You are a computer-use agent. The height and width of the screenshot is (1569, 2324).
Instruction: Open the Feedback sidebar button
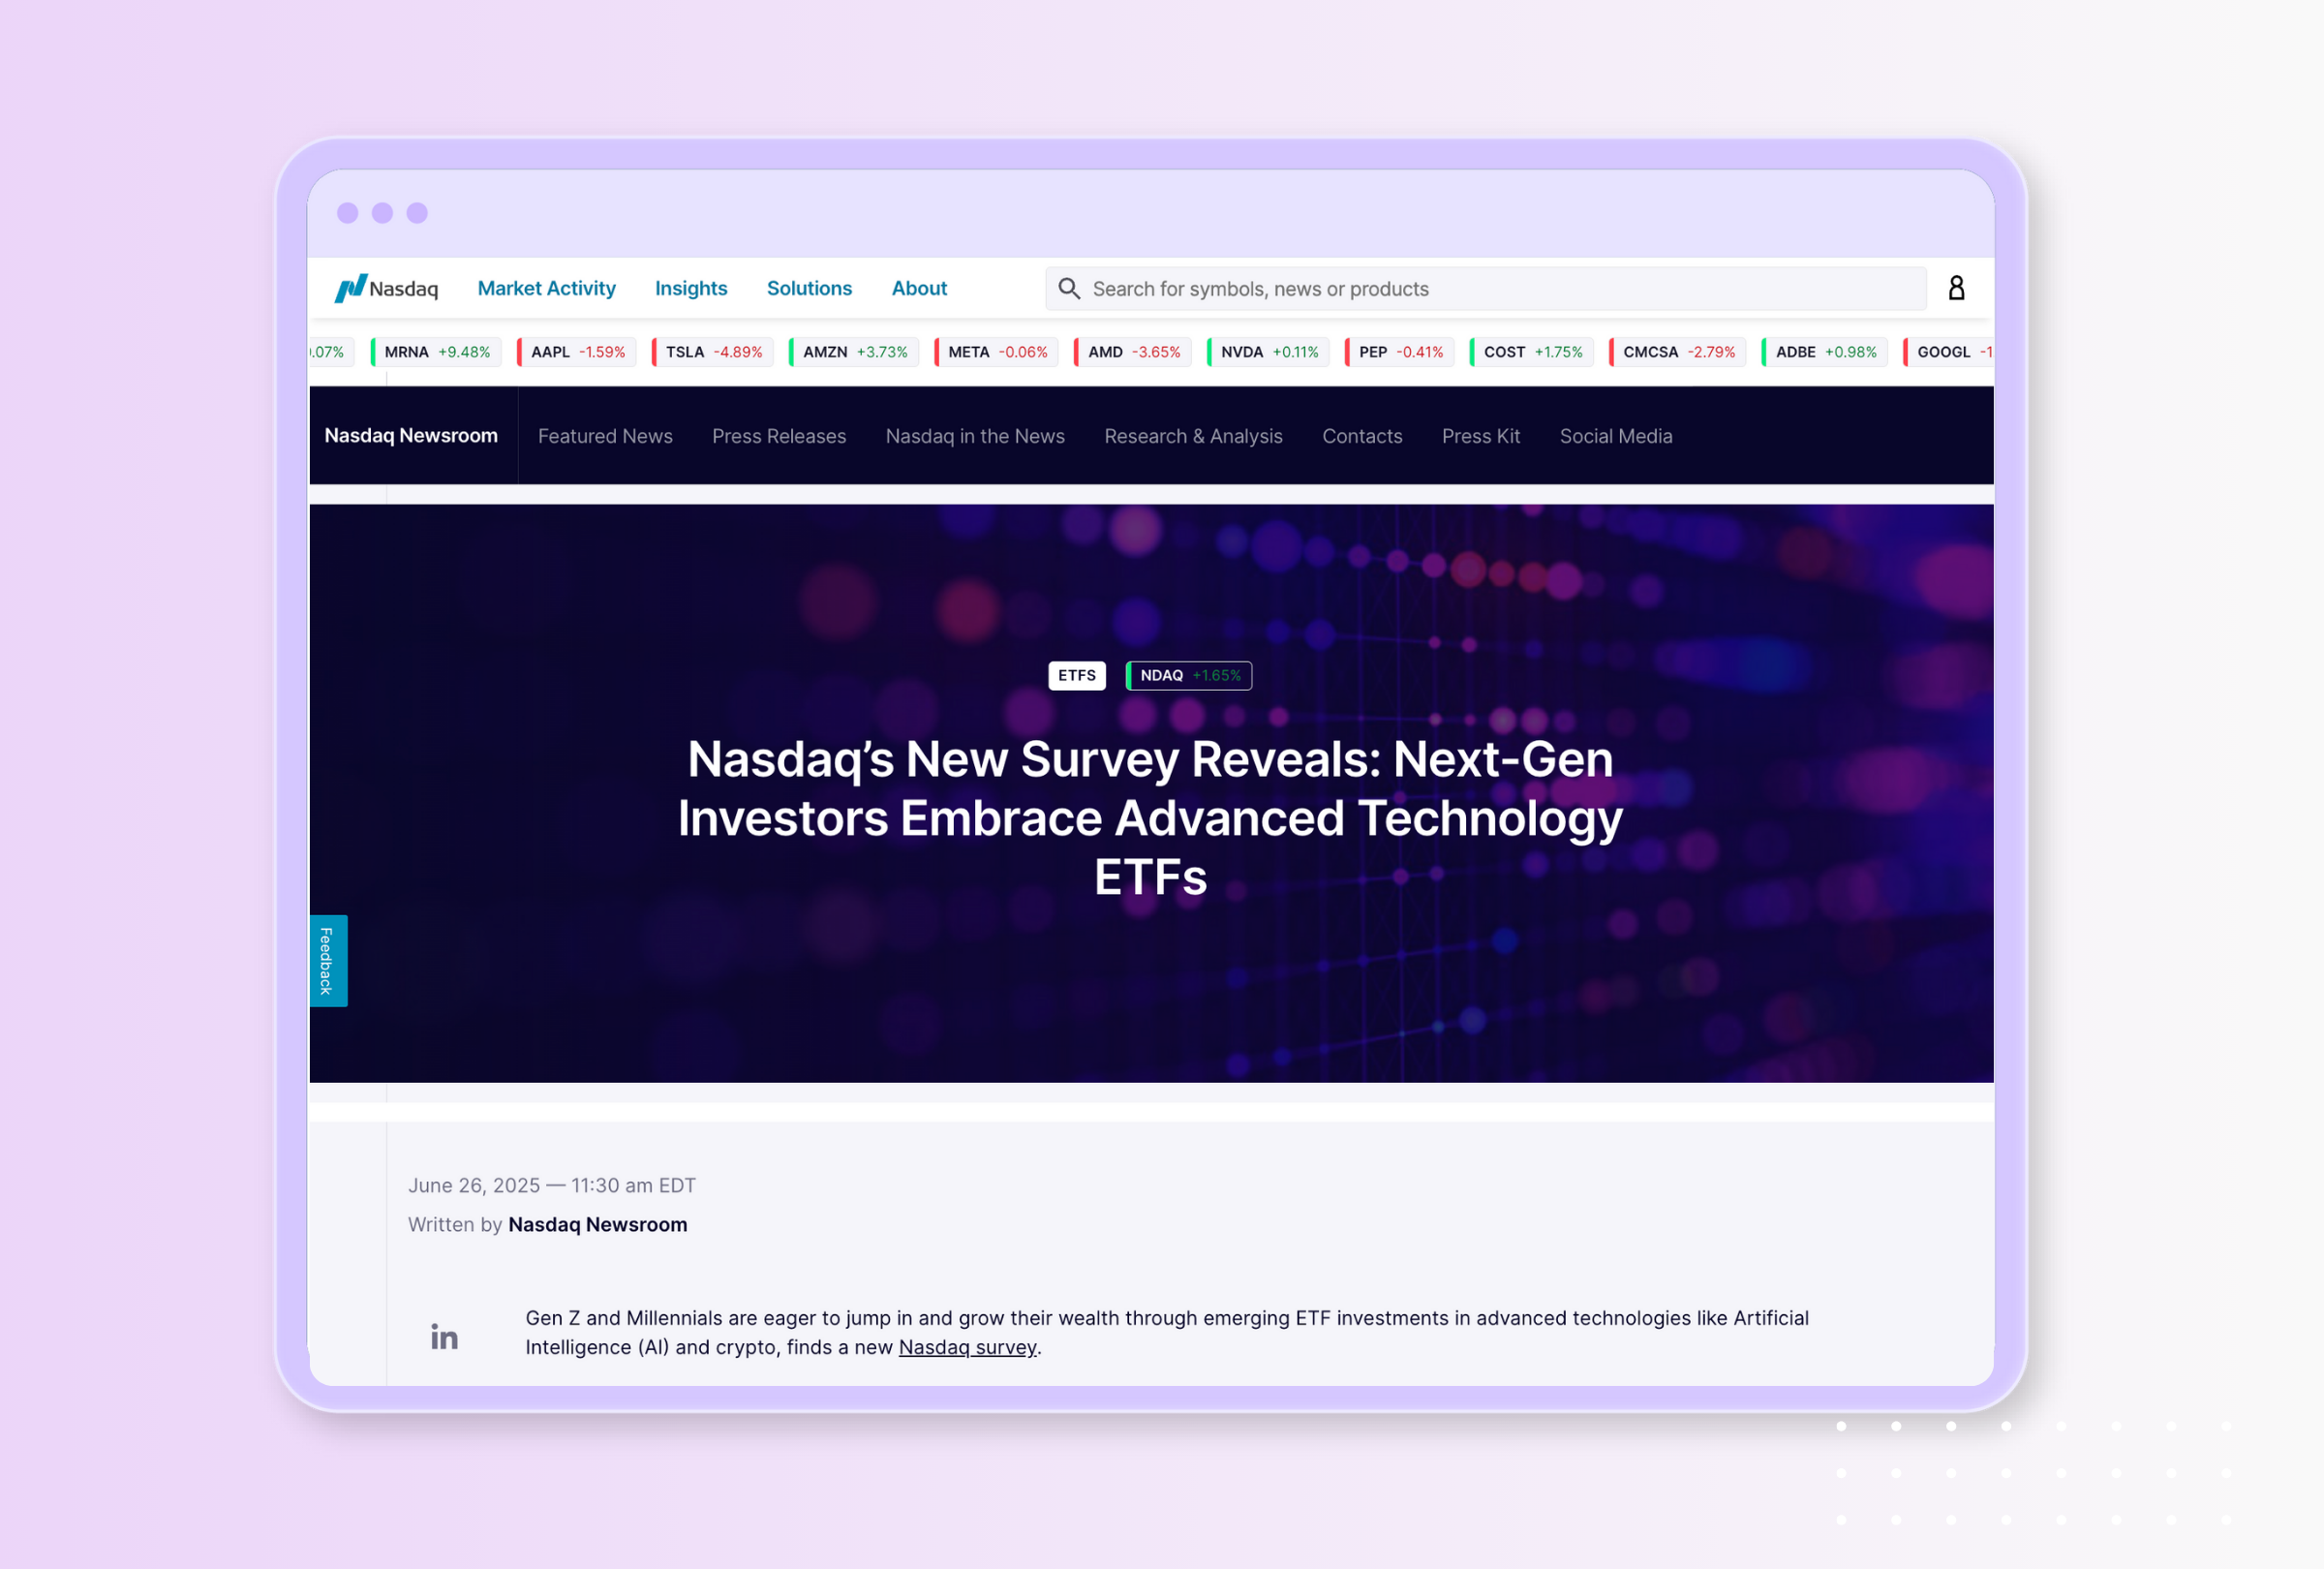(327, 961)
